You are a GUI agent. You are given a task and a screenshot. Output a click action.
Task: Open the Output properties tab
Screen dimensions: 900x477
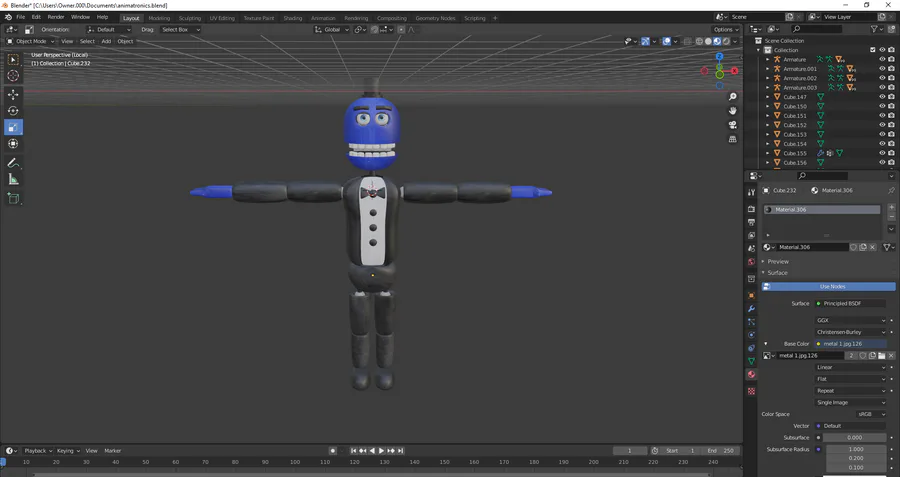click(x=751, y=222)
